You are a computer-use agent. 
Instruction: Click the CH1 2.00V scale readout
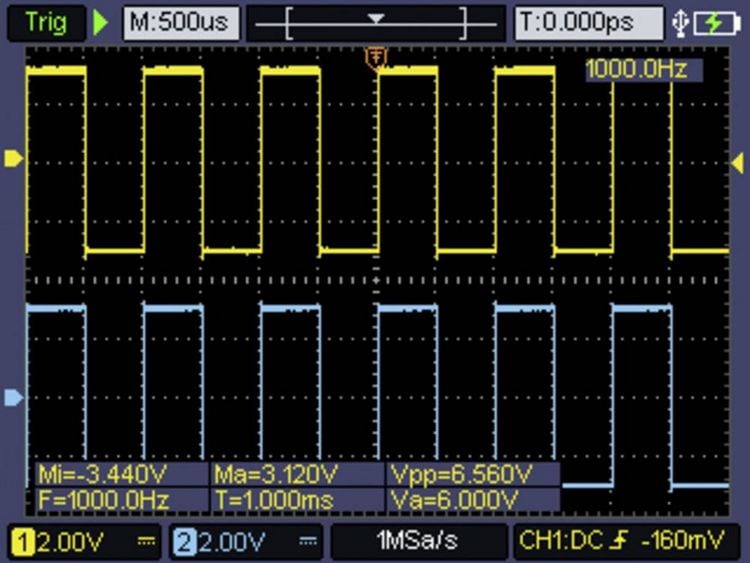[x=70, y=542]
